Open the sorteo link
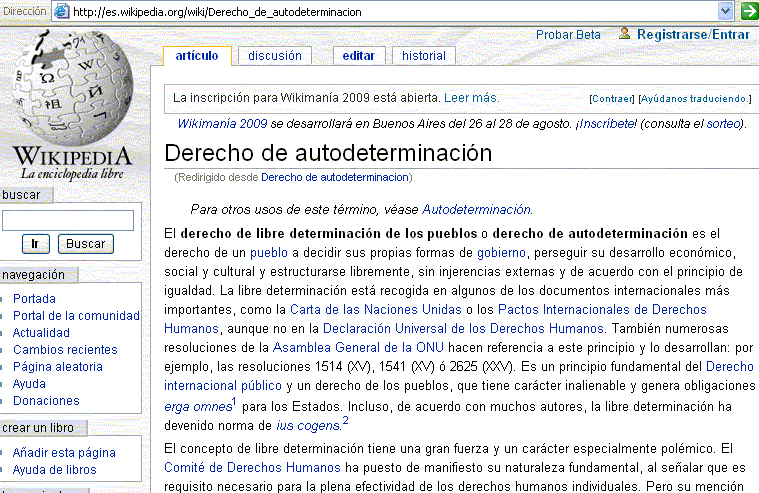This screenshot has height=493, width=759. 724,123
